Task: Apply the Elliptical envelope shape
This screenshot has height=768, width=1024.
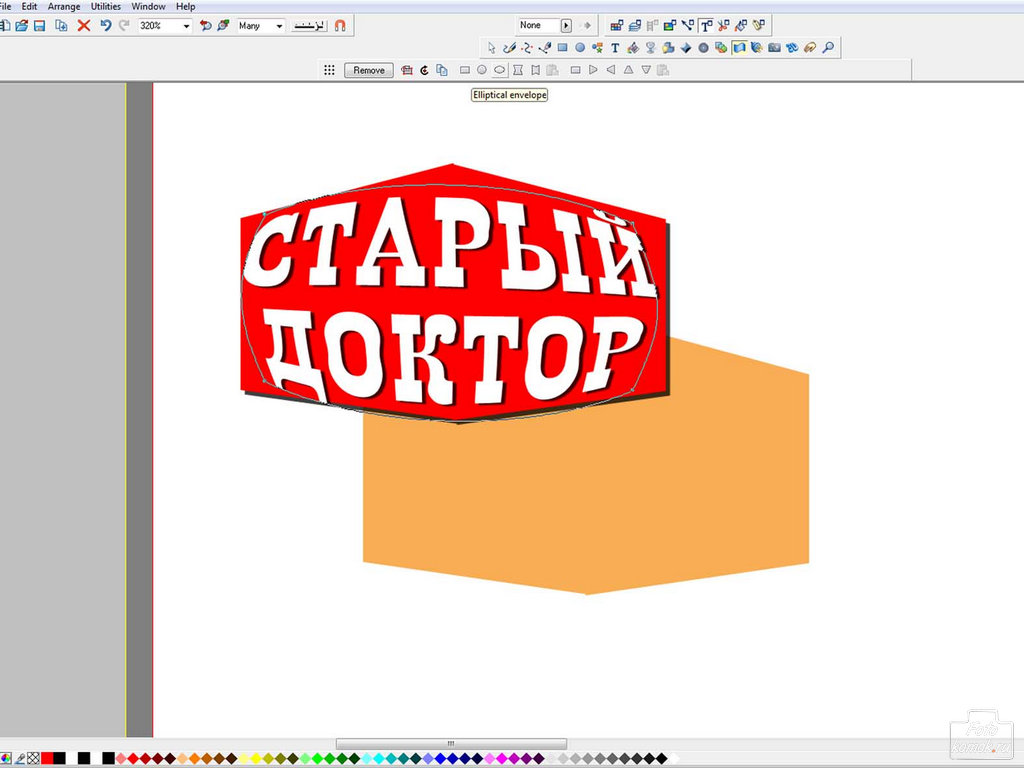Action: pos(500,70)
